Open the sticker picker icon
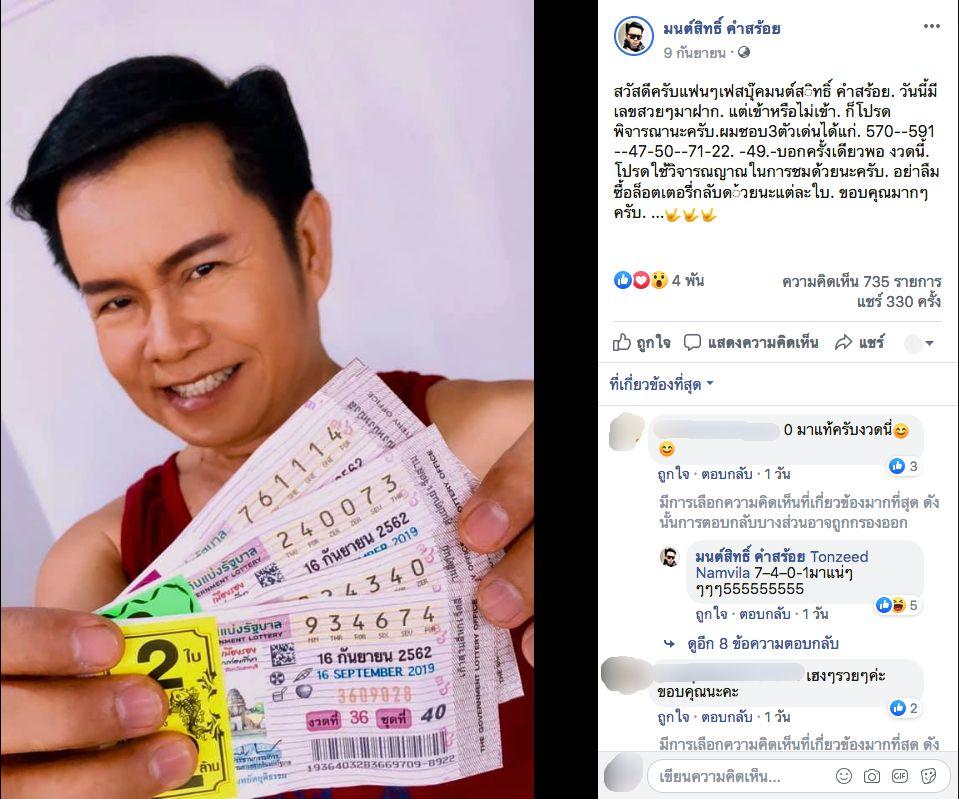 928,776
